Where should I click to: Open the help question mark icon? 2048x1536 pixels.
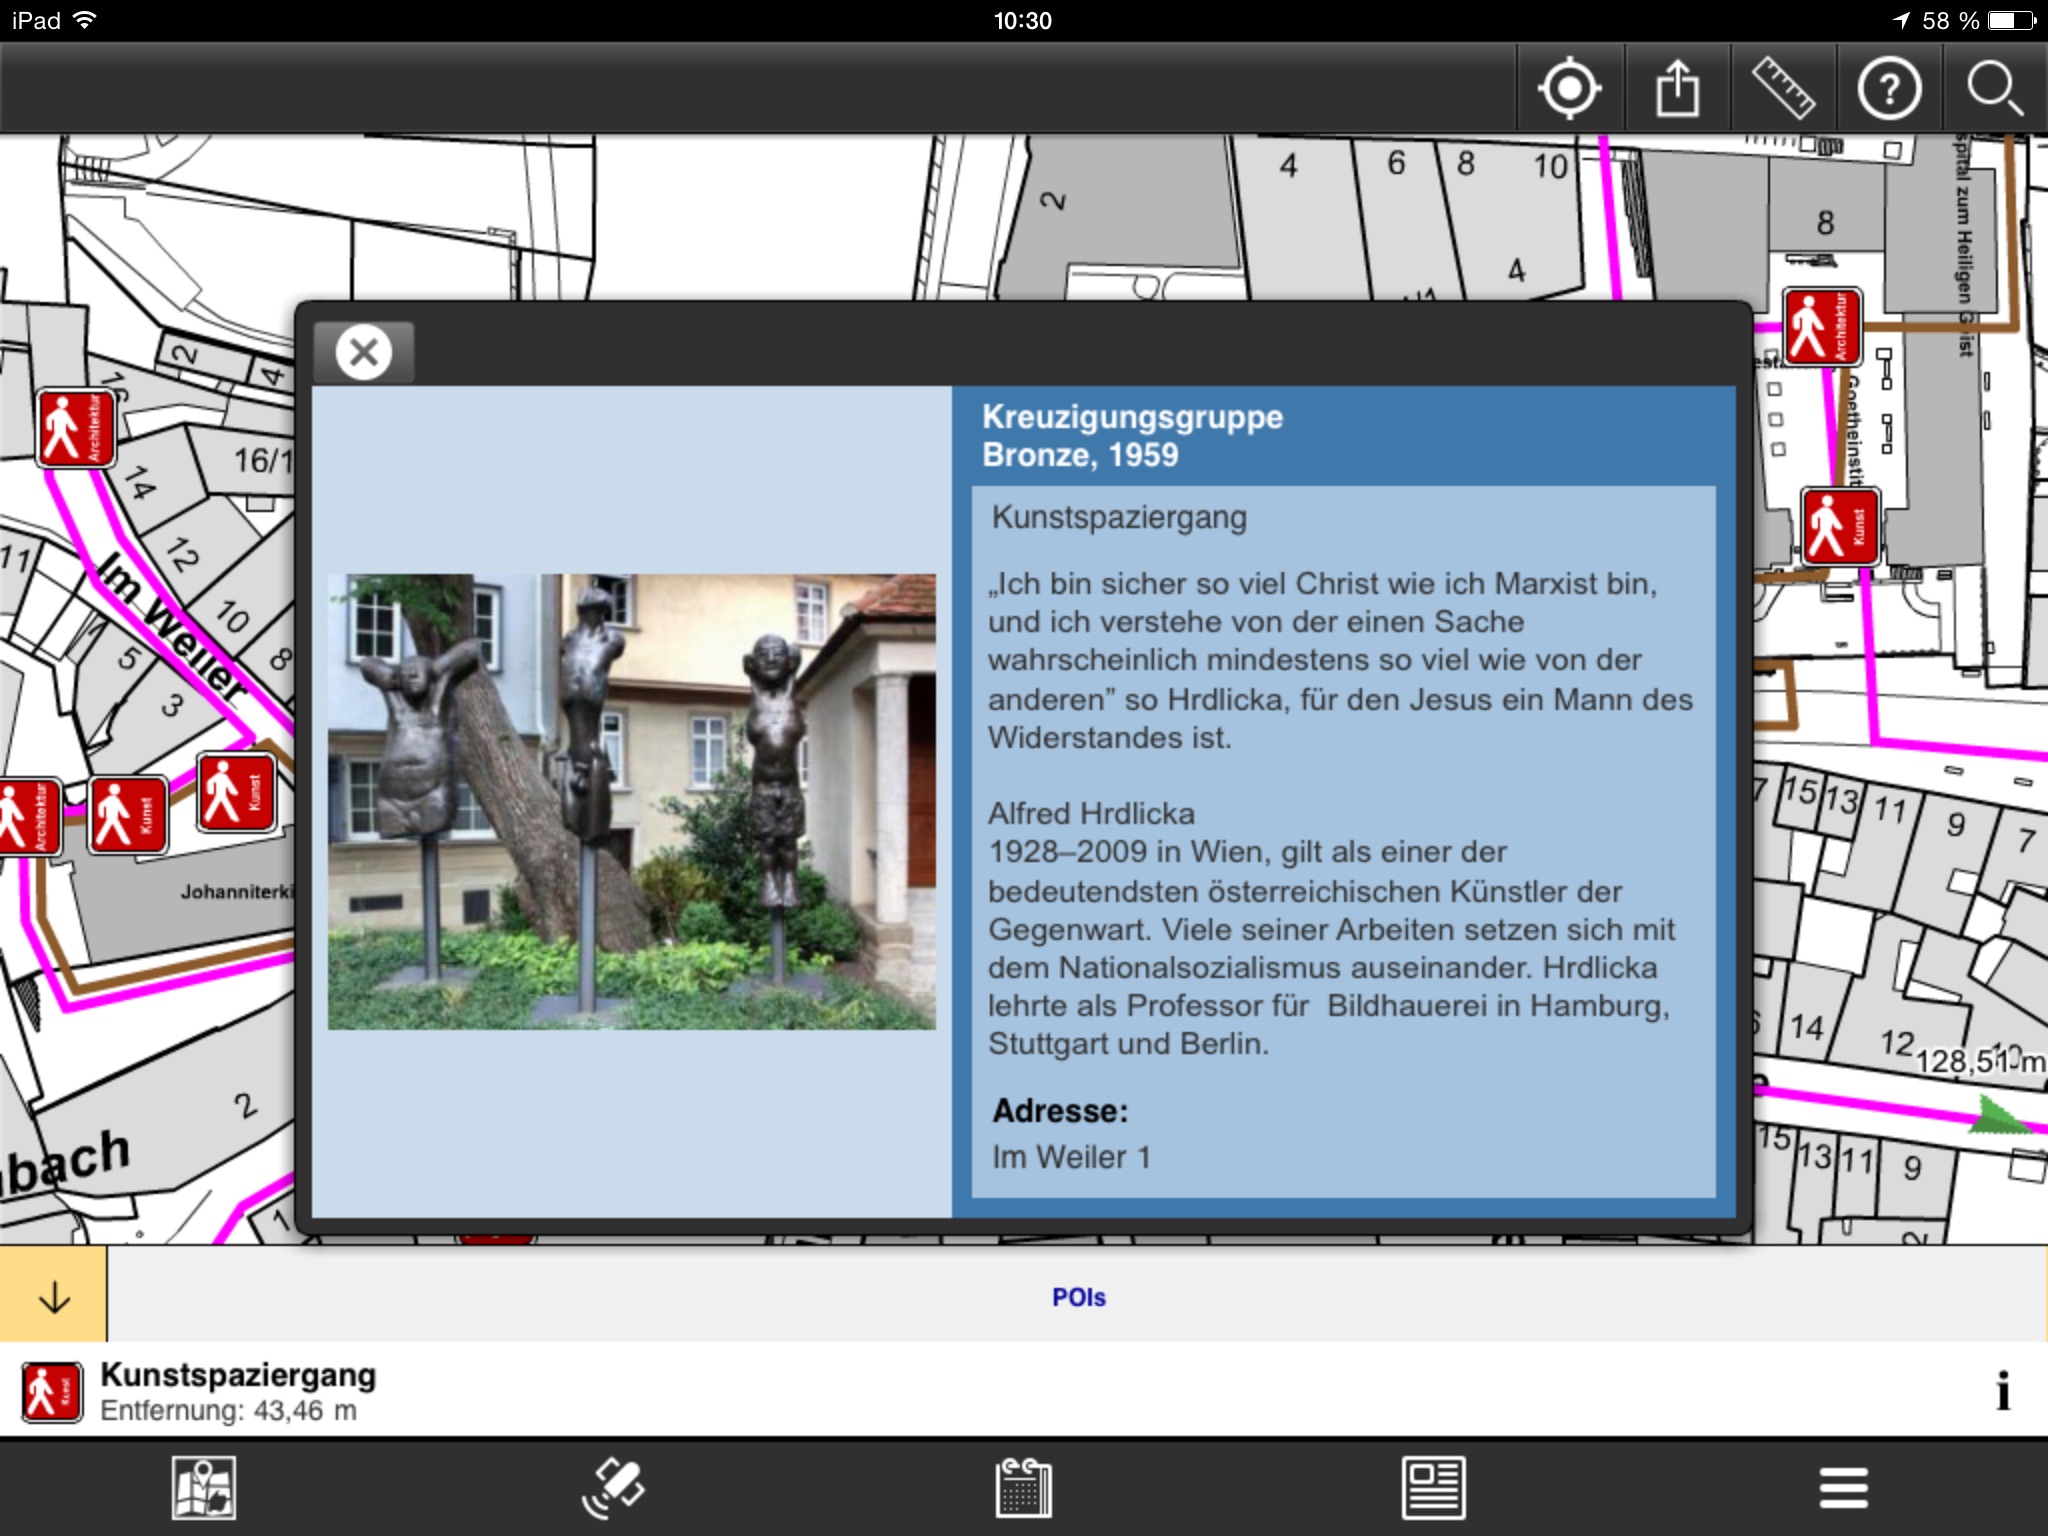[x=1888, y=88]
